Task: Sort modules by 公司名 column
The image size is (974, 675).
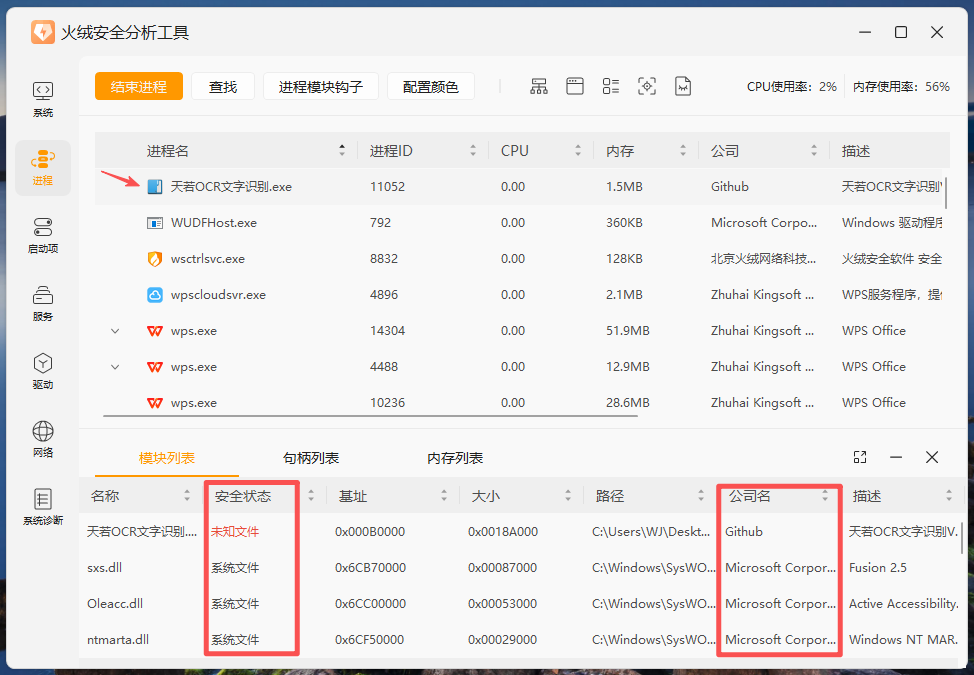Action: coord(825,496)
